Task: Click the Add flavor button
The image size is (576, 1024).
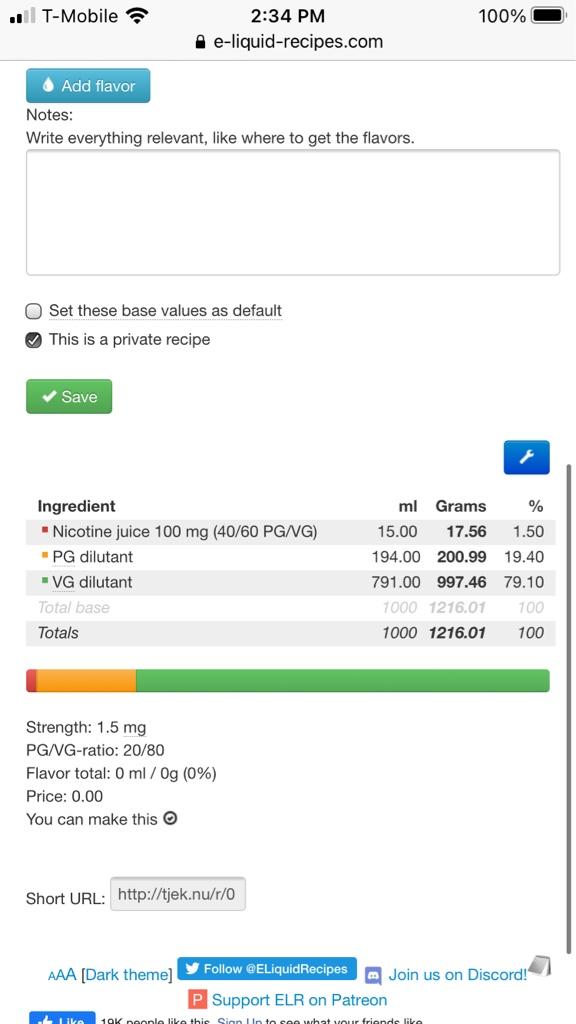Action: (88, 86)
